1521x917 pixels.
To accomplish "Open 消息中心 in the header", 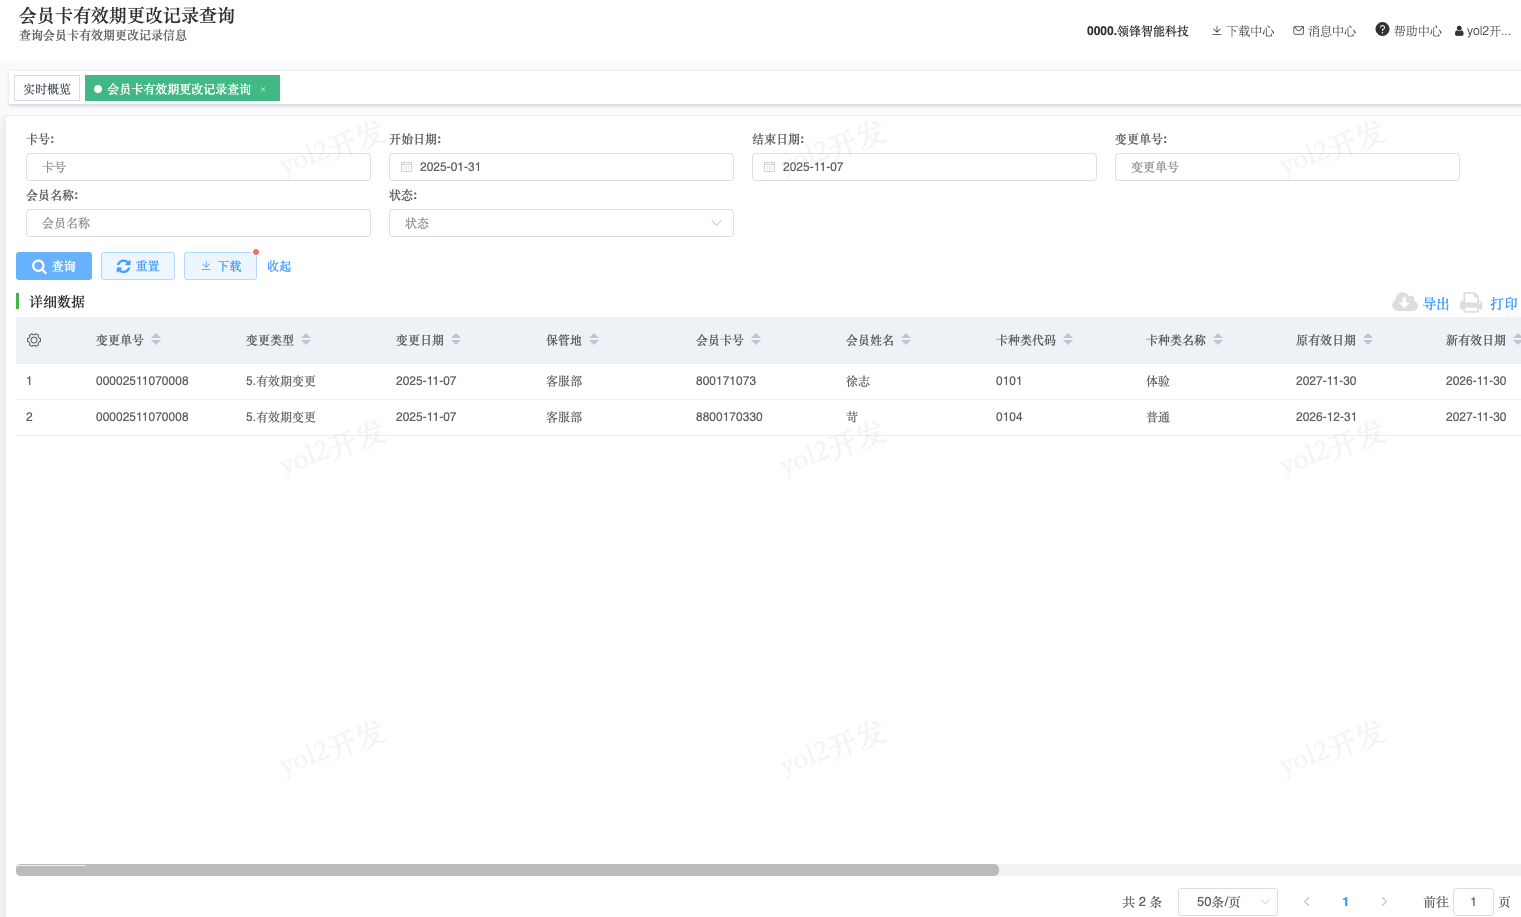I will coord(1325,31).
